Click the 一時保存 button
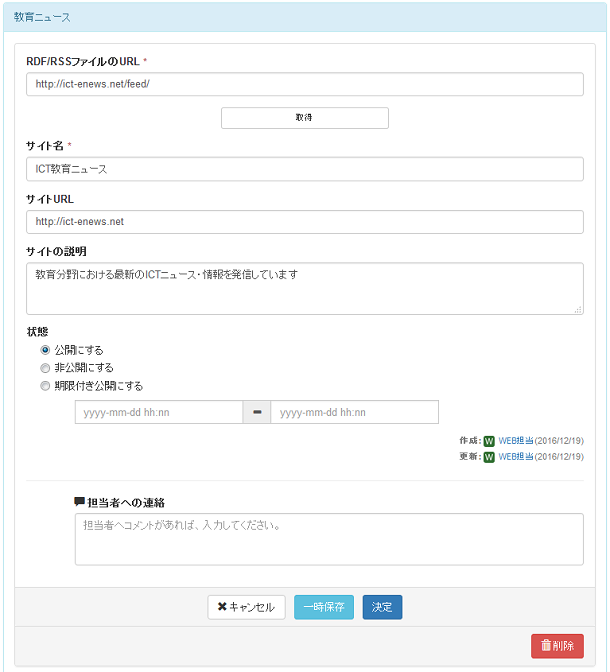610x672 pixels. tap(324, 607)
